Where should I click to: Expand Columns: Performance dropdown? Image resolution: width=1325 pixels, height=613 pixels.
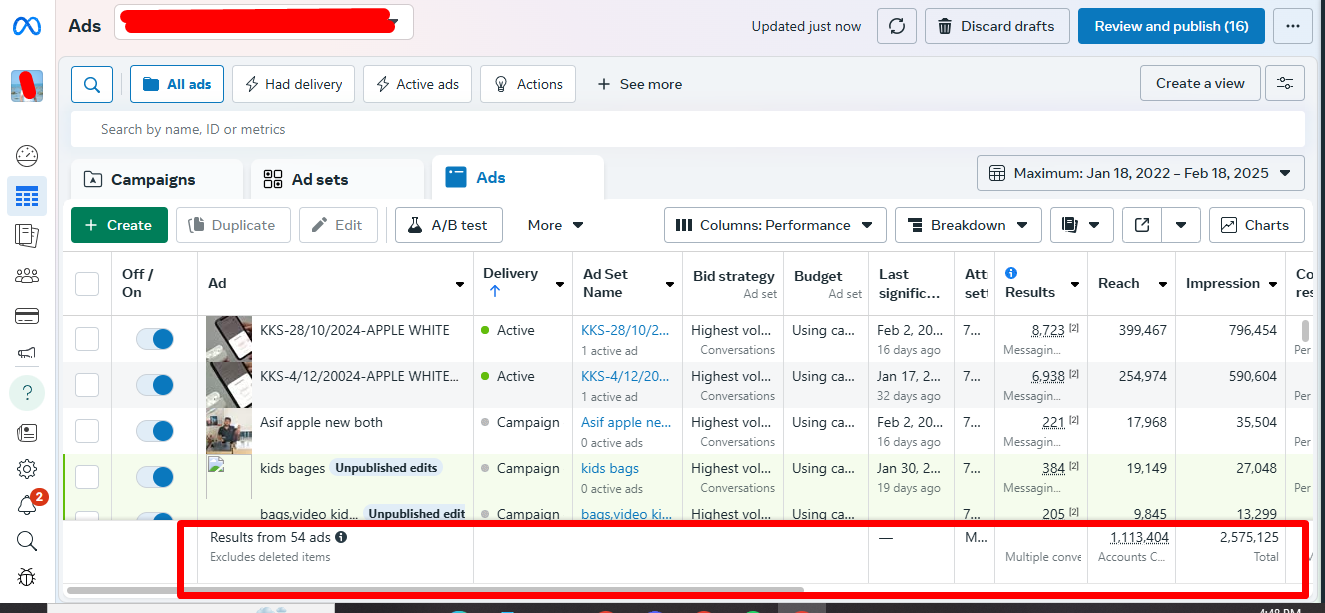[x=775, y=225]
